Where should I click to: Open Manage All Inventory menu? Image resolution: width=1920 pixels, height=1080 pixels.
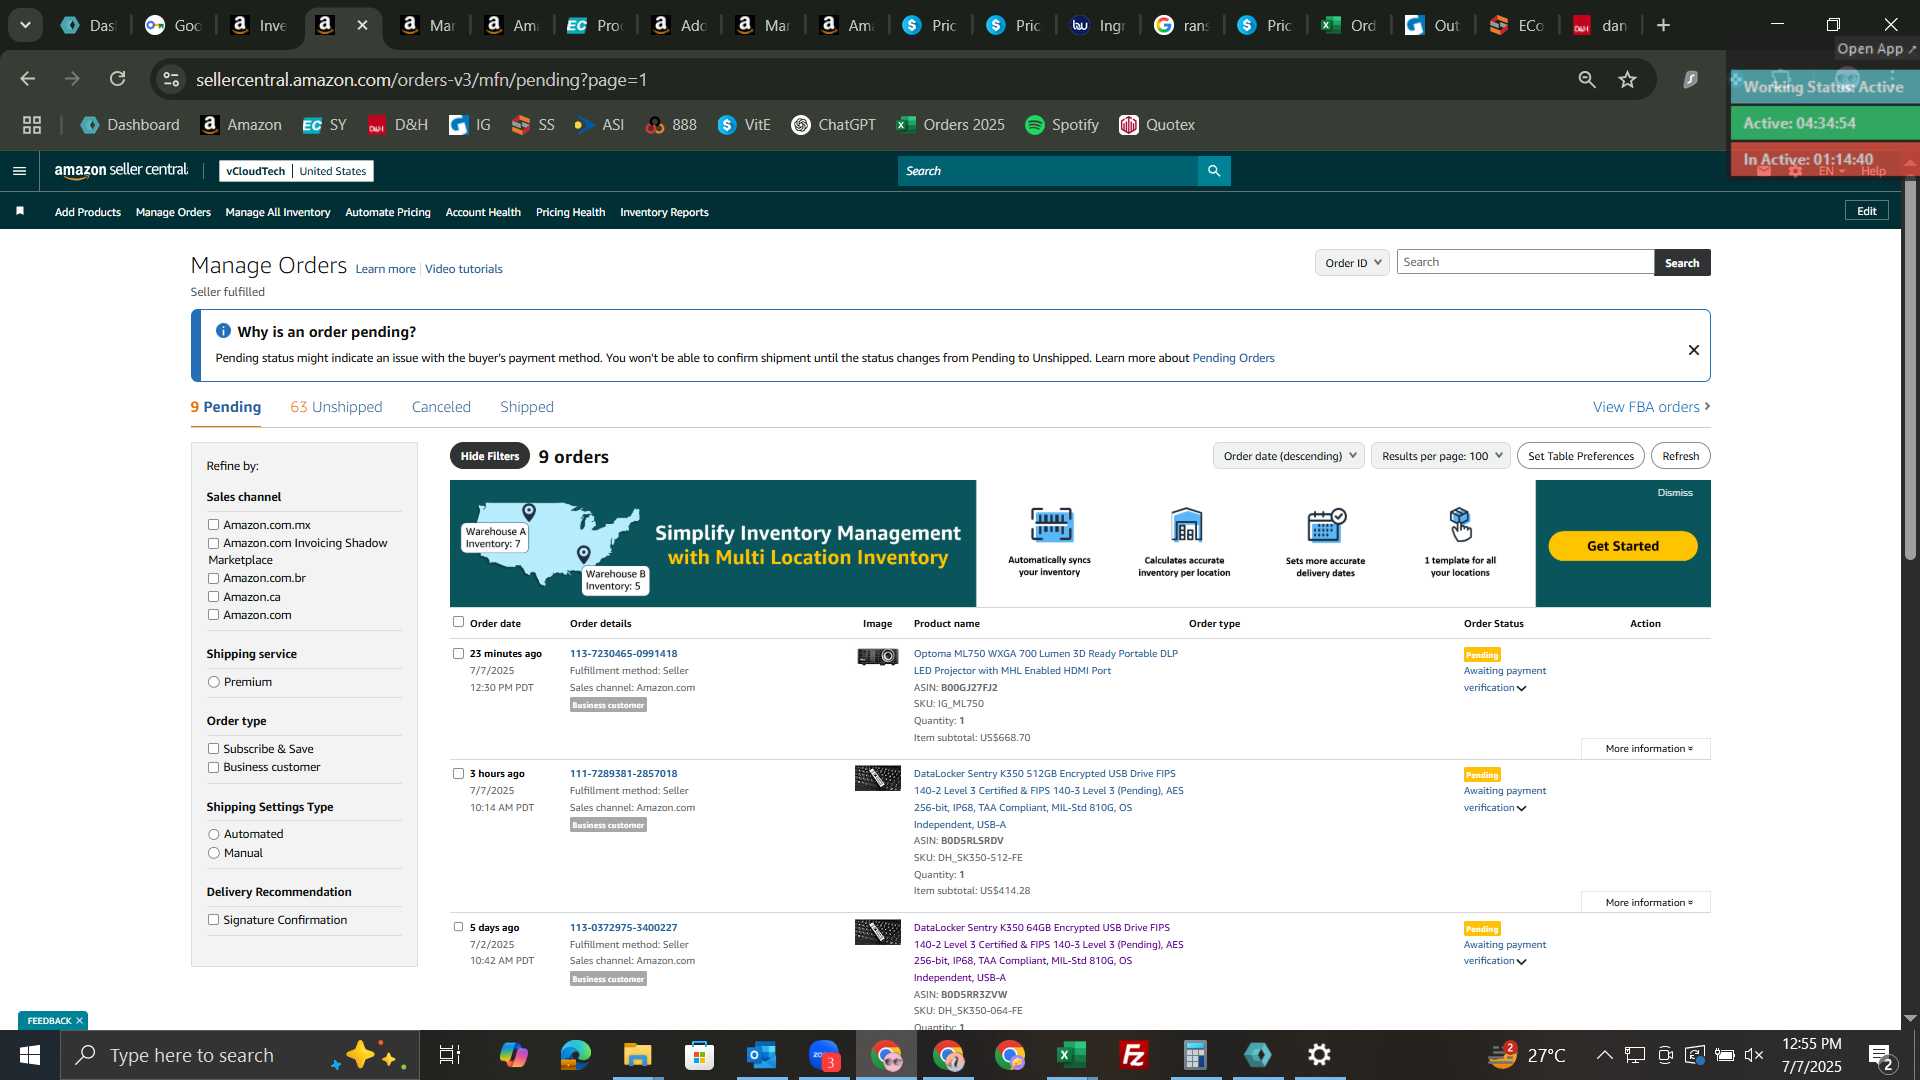coord(278,212)
